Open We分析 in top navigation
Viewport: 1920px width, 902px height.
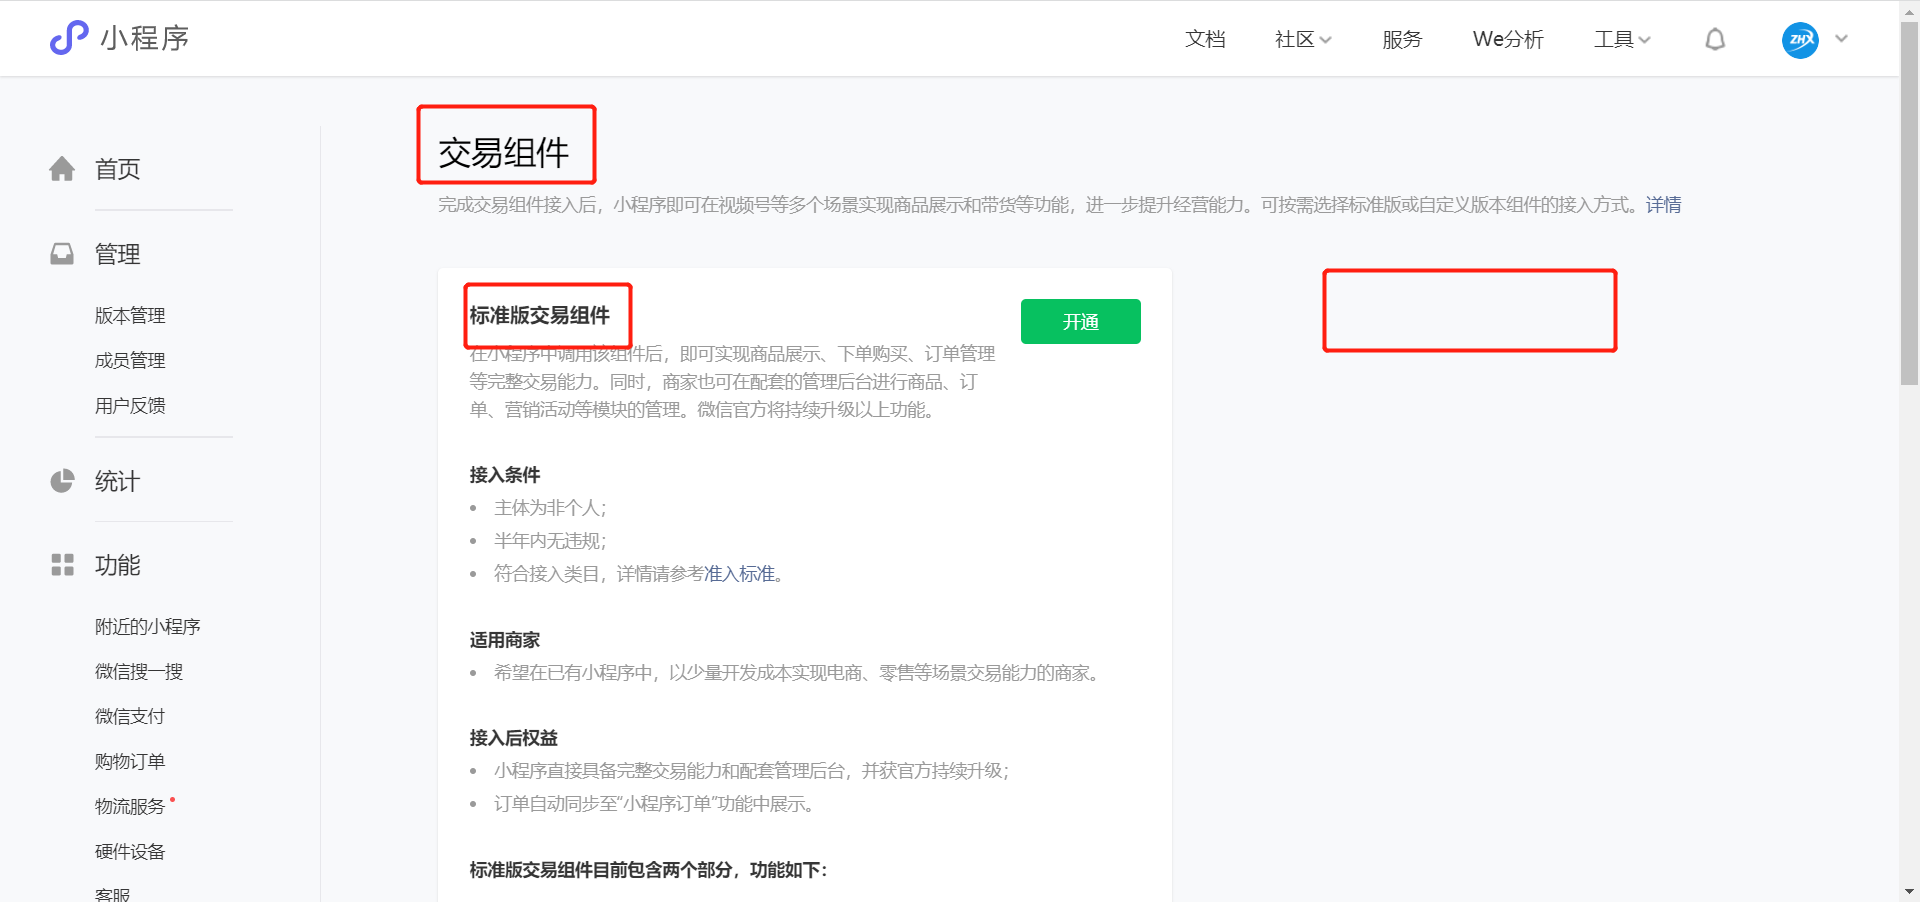point(1508,39)
